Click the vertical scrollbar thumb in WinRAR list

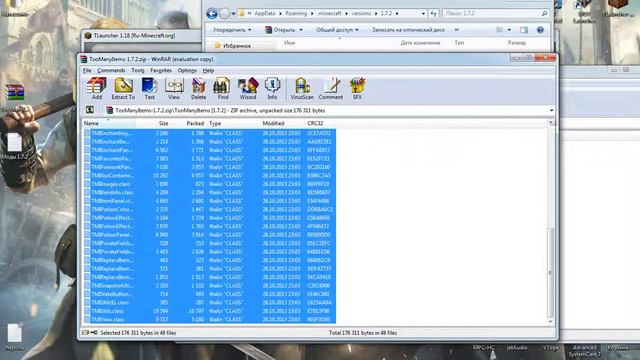(550, 272)
